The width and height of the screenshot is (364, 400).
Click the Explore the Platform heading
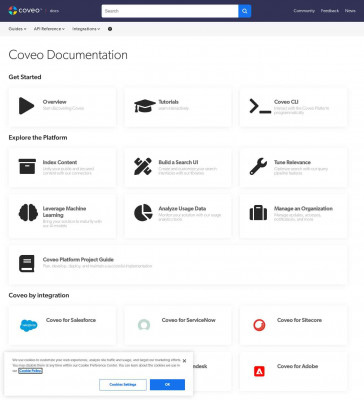38,138
